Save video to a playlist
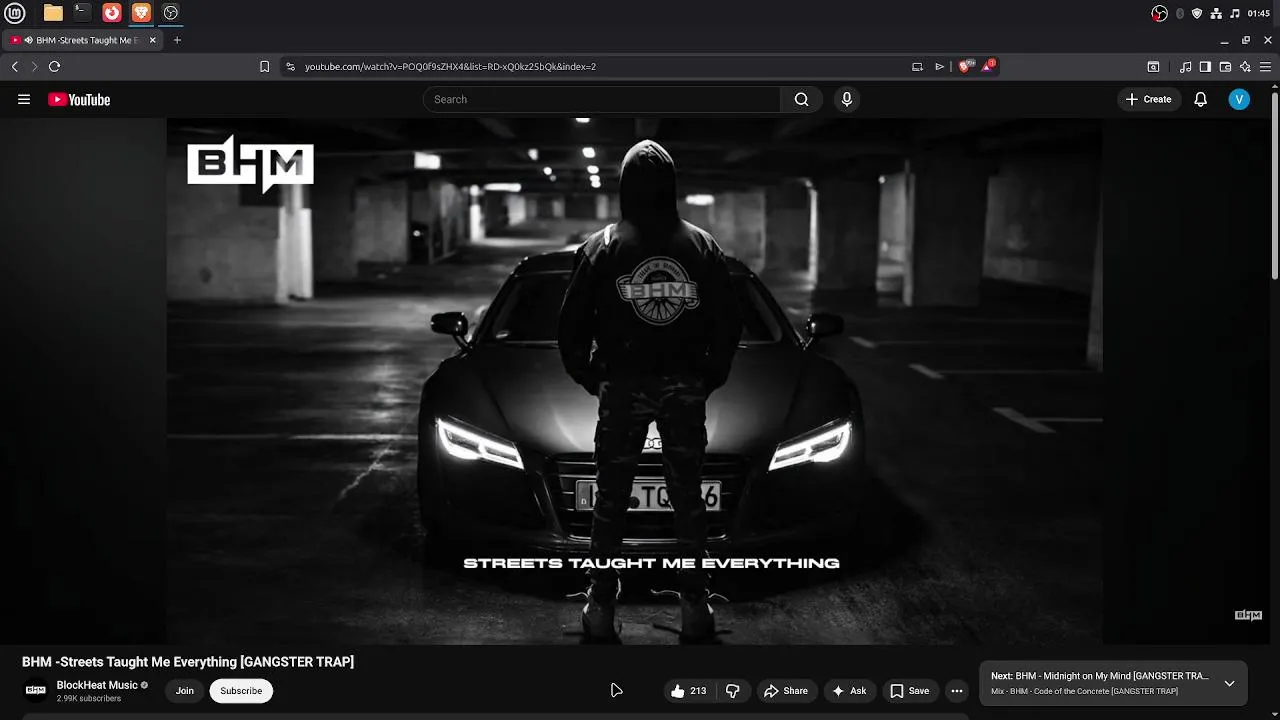 pos(910,691)
